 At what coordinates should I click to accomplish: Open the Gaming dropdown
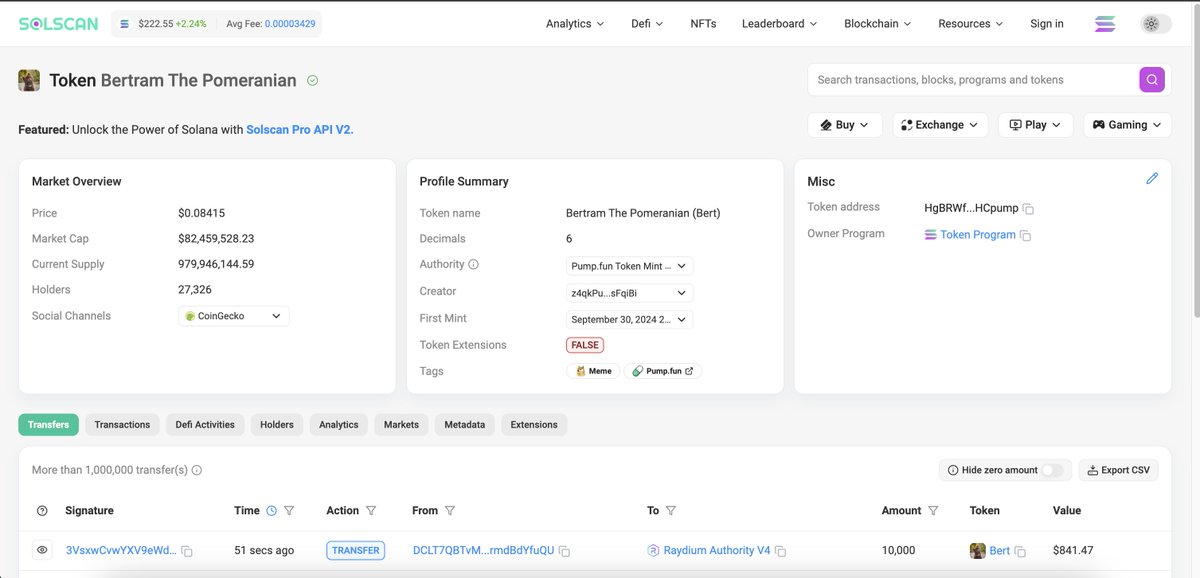click(x=1127, y=125)
